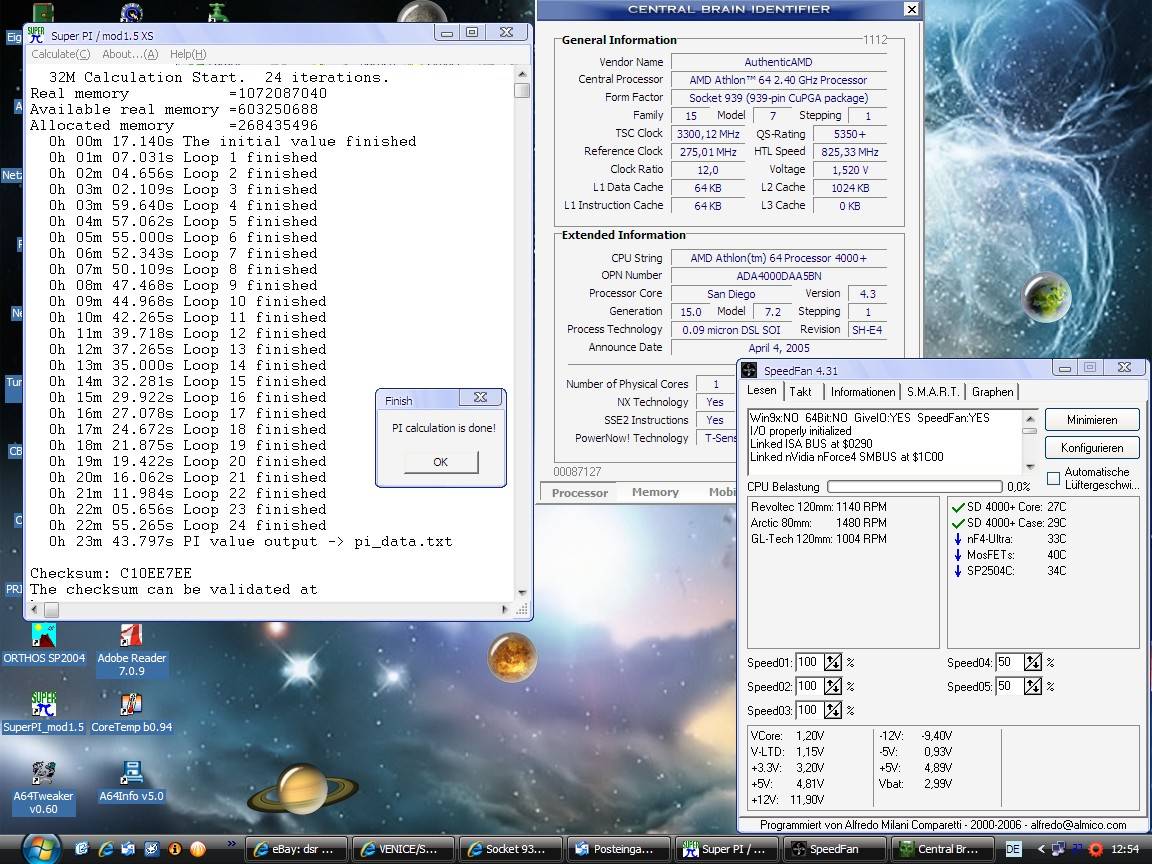Click the Central Br... taskbar button
Viewport: 1152px width, 864px height.
click(x=943, y=849)
